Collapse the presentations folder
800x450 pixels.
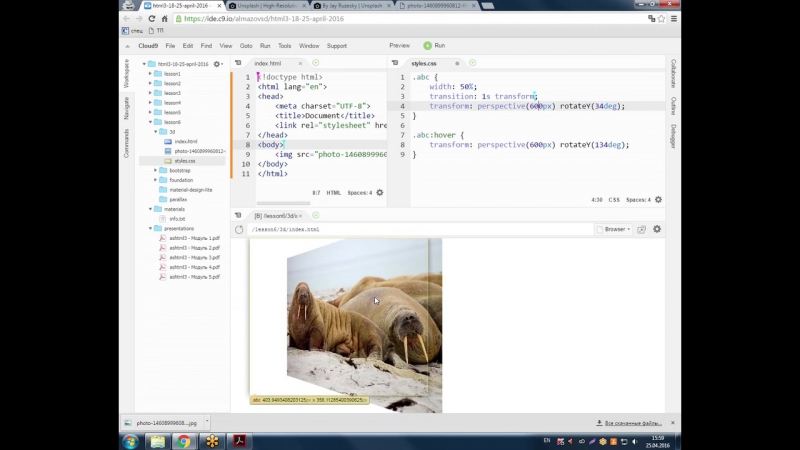(x=150, y=228)
